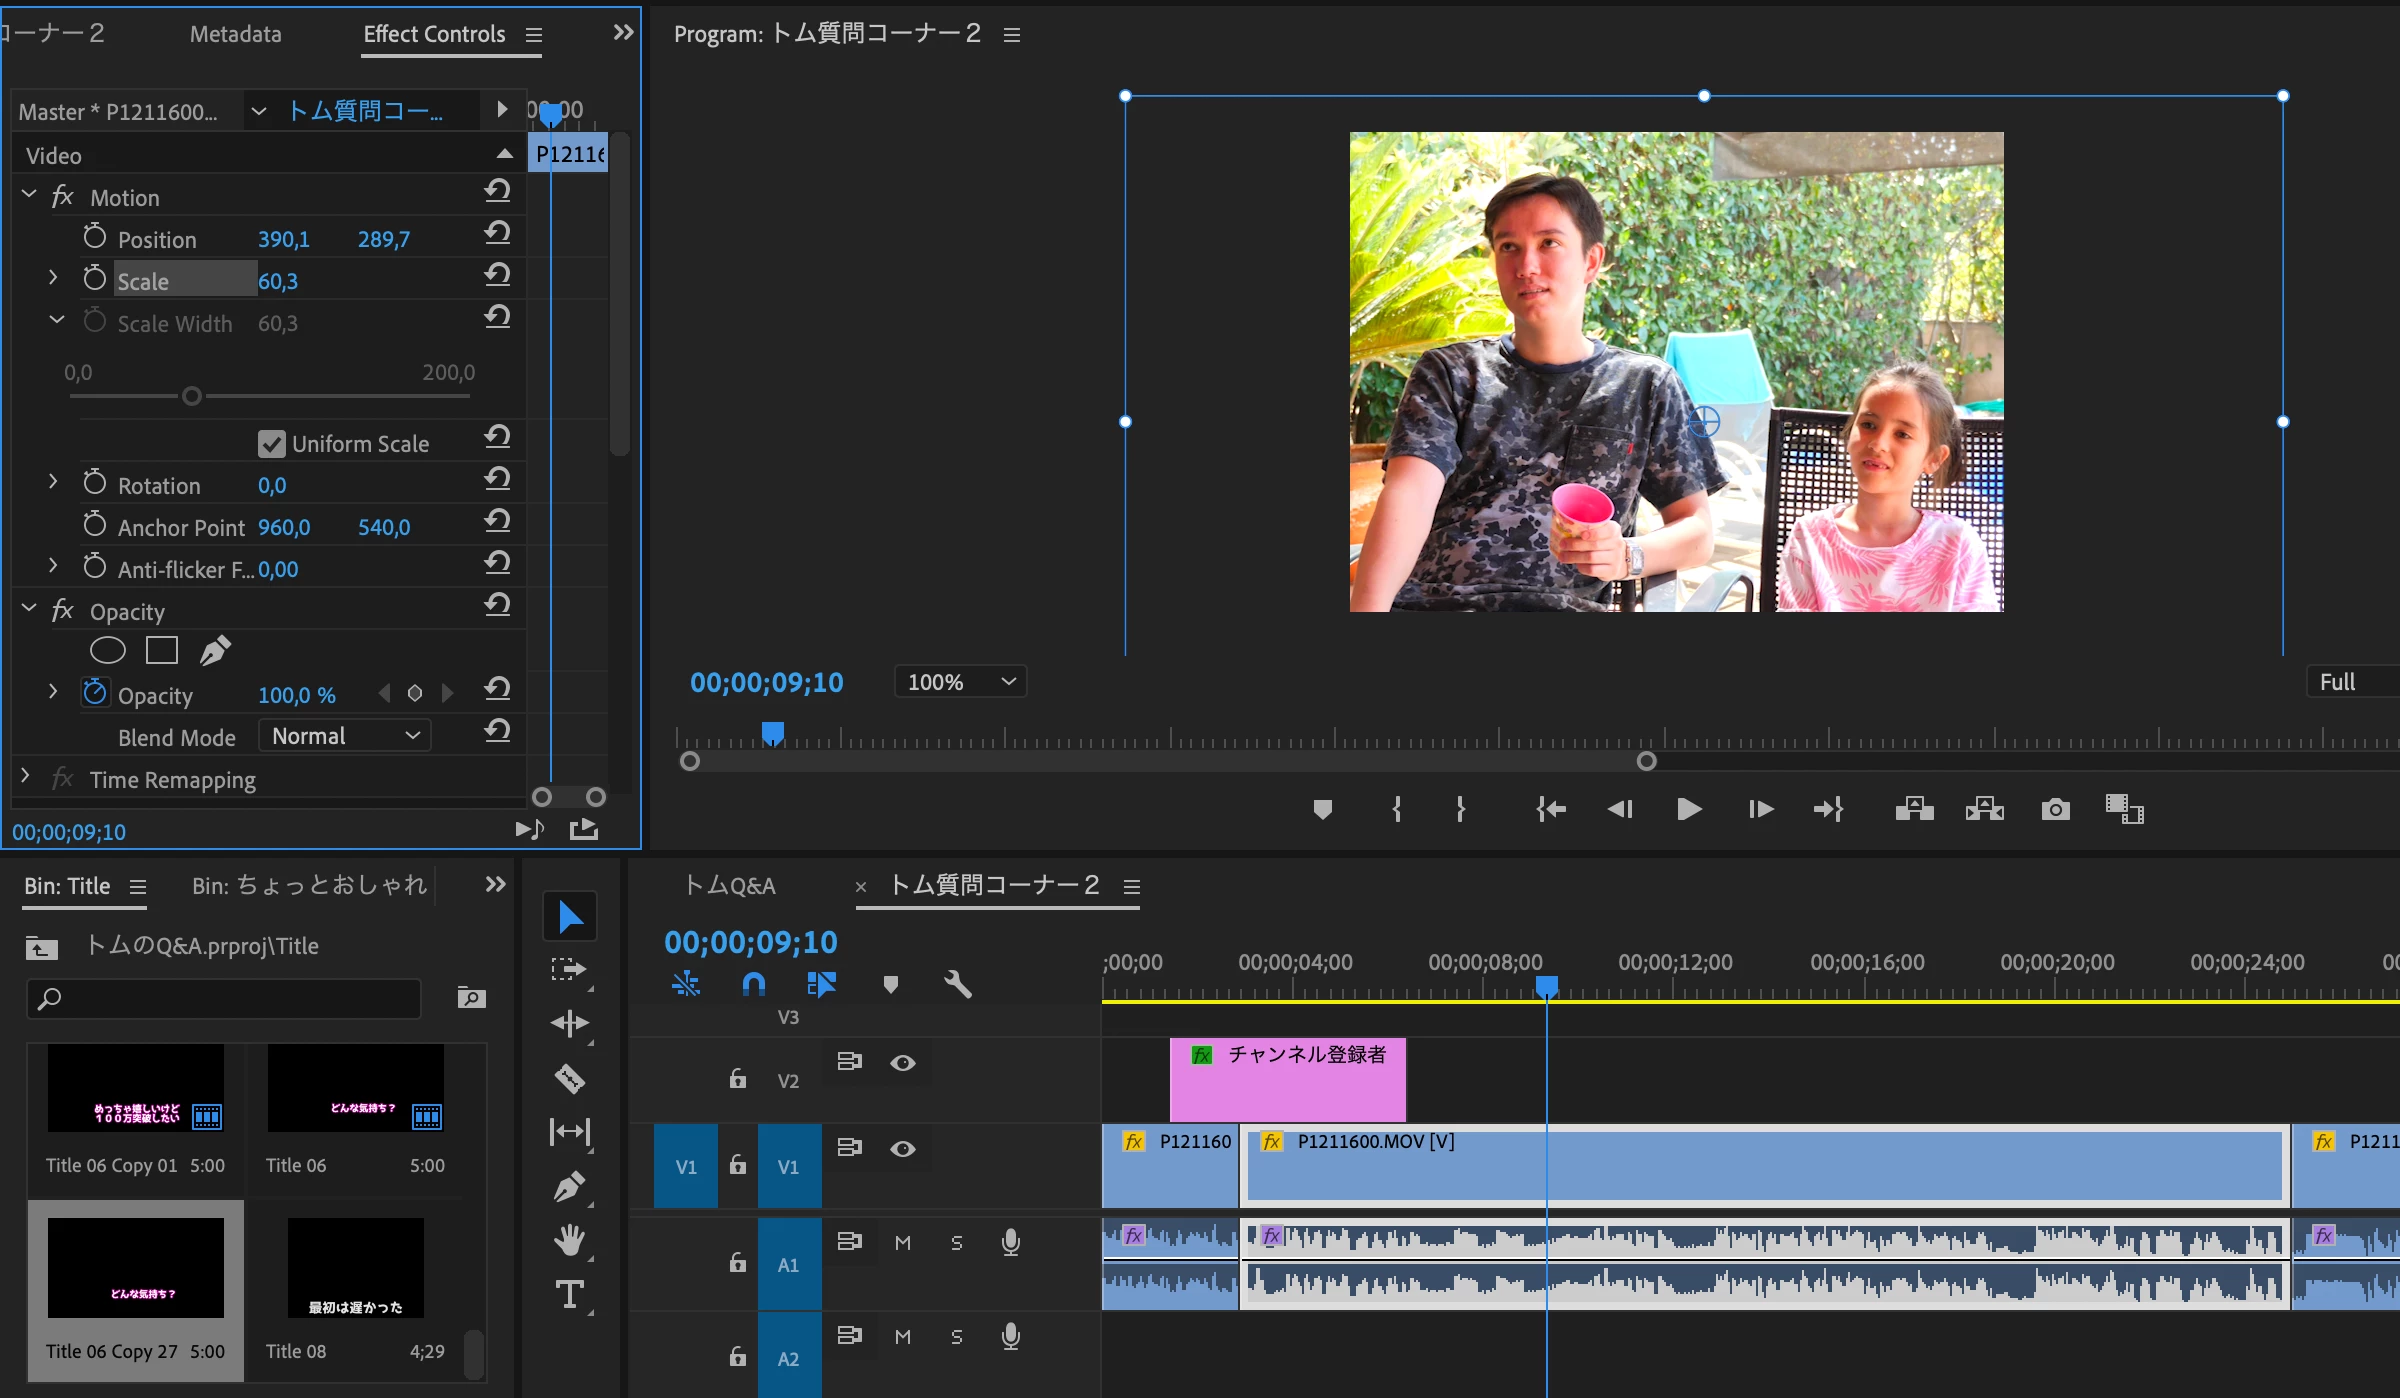Toggle Snap magnet in timeline
Image resolution: width=2400 pixels, height=1398 pixels.
pos(753,984)
